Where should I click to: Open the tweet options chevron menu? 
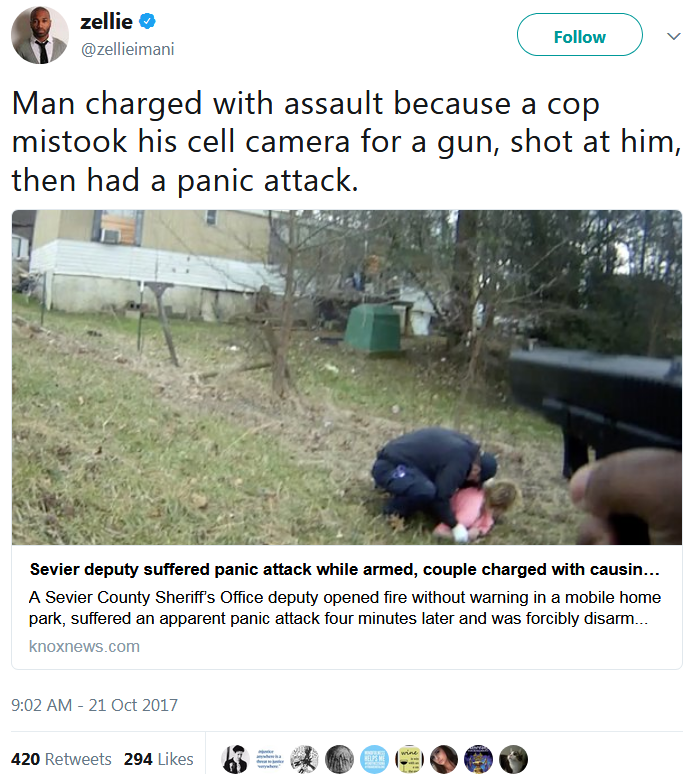[673, 36]
